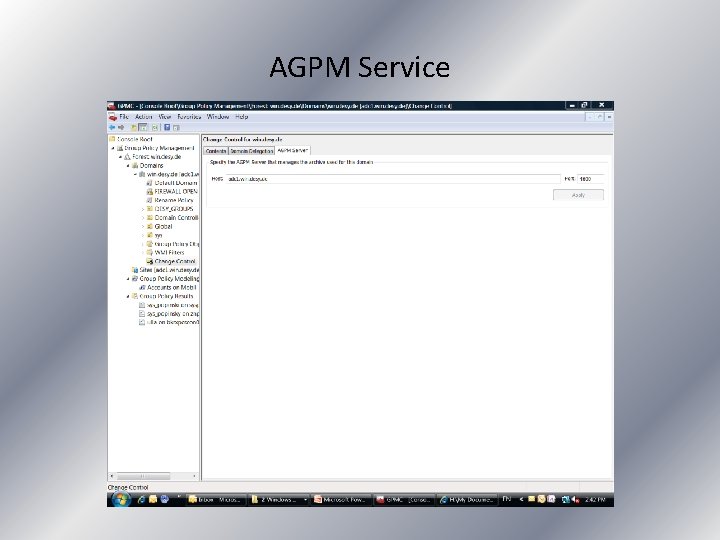Expand the DESY_GROUPS folder
The width and height of the screenshot is (720, 540).
(x=143, y=209)
